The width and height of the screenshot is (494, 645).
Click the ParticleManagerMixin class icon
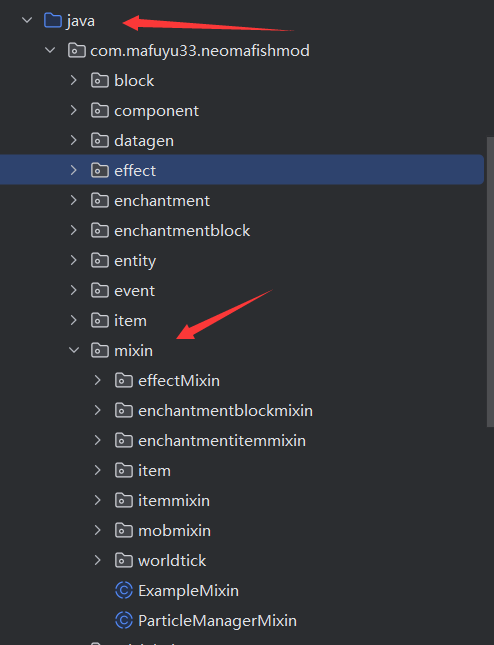pos(124,620)
